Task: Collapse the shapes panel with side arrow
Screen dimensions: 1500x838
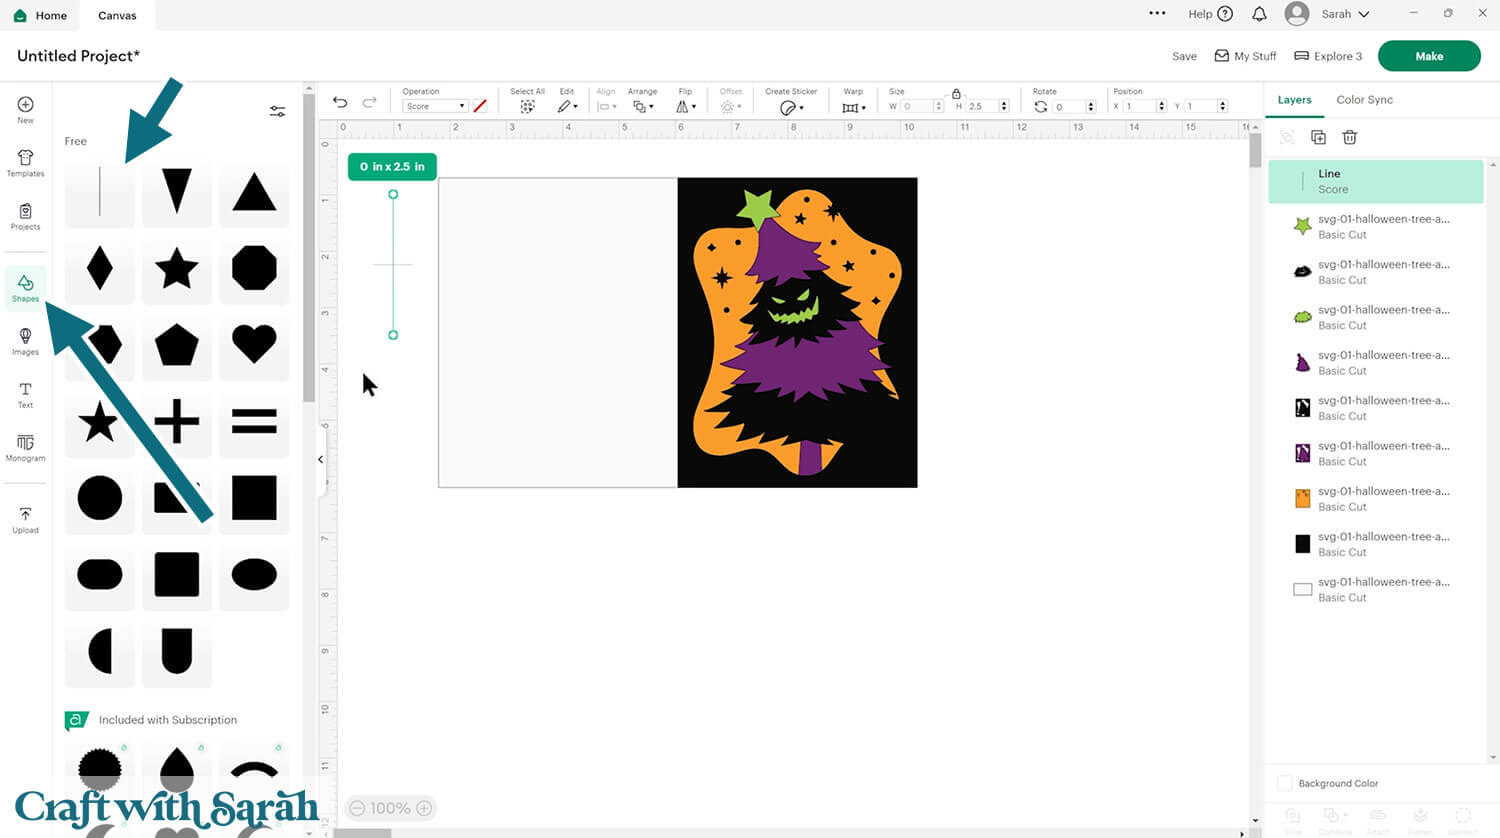Action: point(320,460)
